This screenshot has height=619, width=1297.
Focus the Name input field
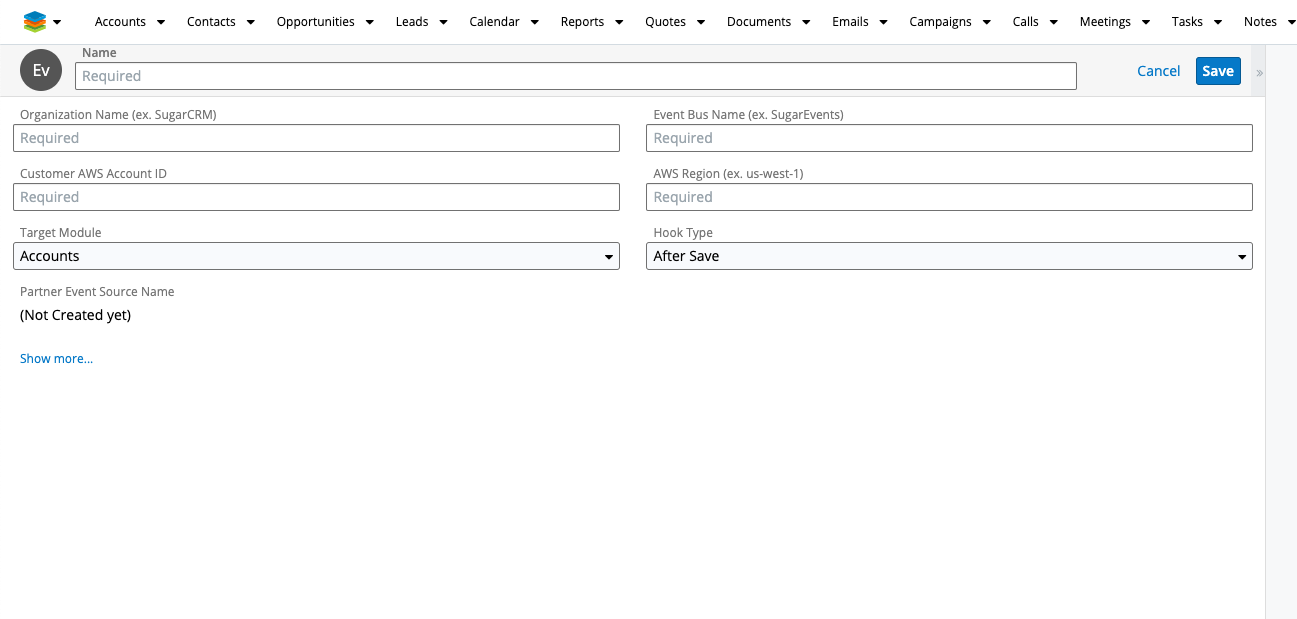(x=575, y=76)
